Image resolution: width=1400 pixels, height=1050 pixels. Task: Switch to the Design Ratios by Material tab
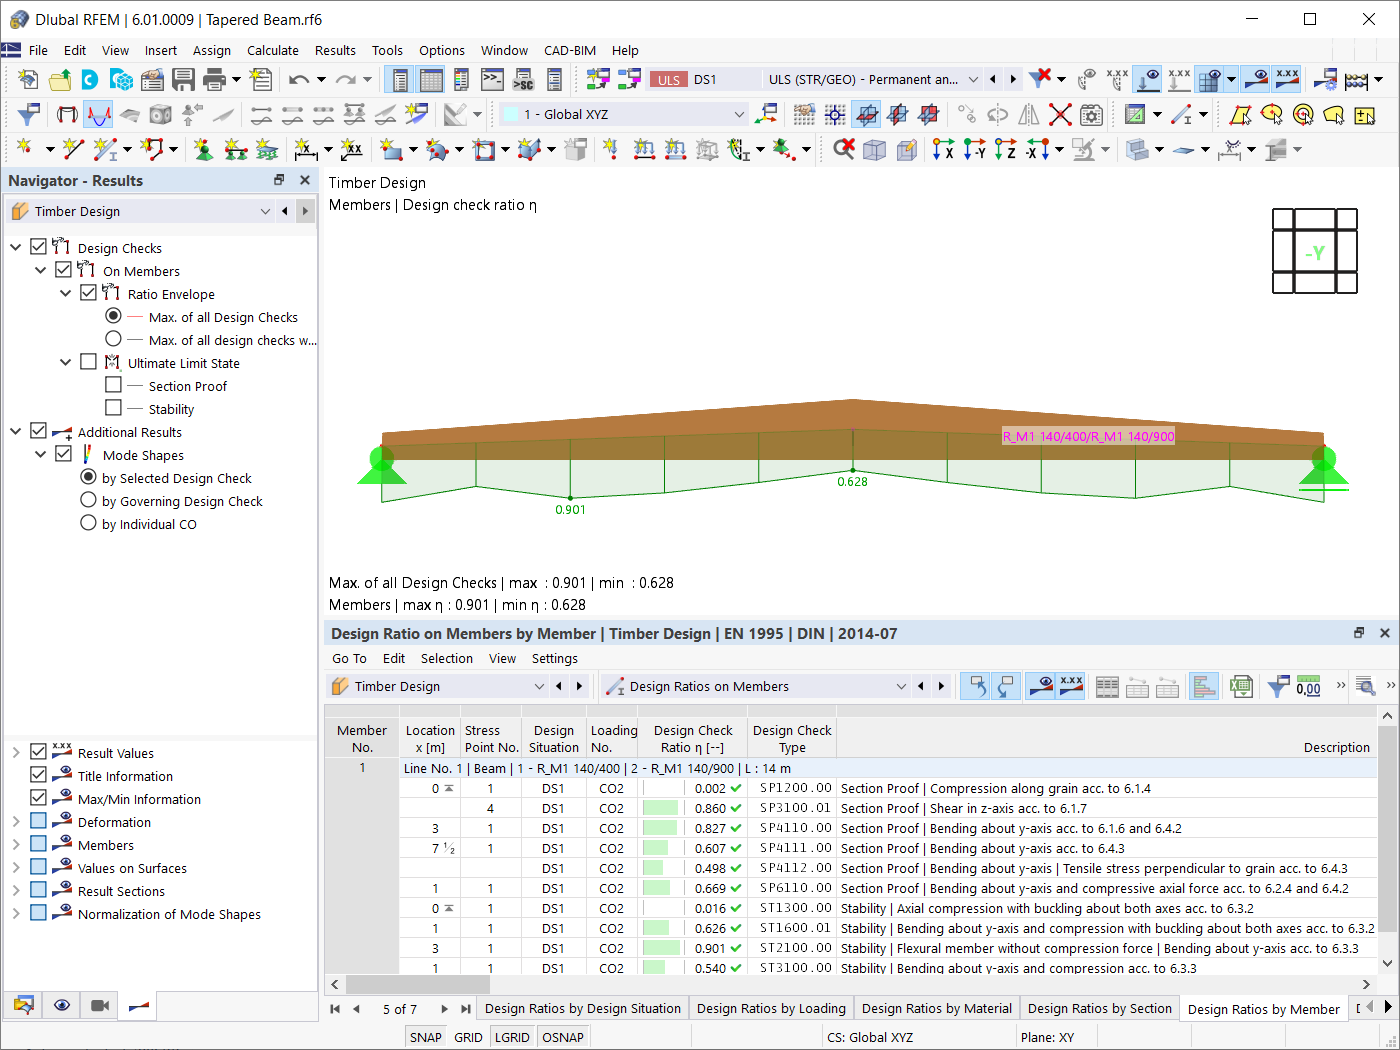coord(936,1008)
